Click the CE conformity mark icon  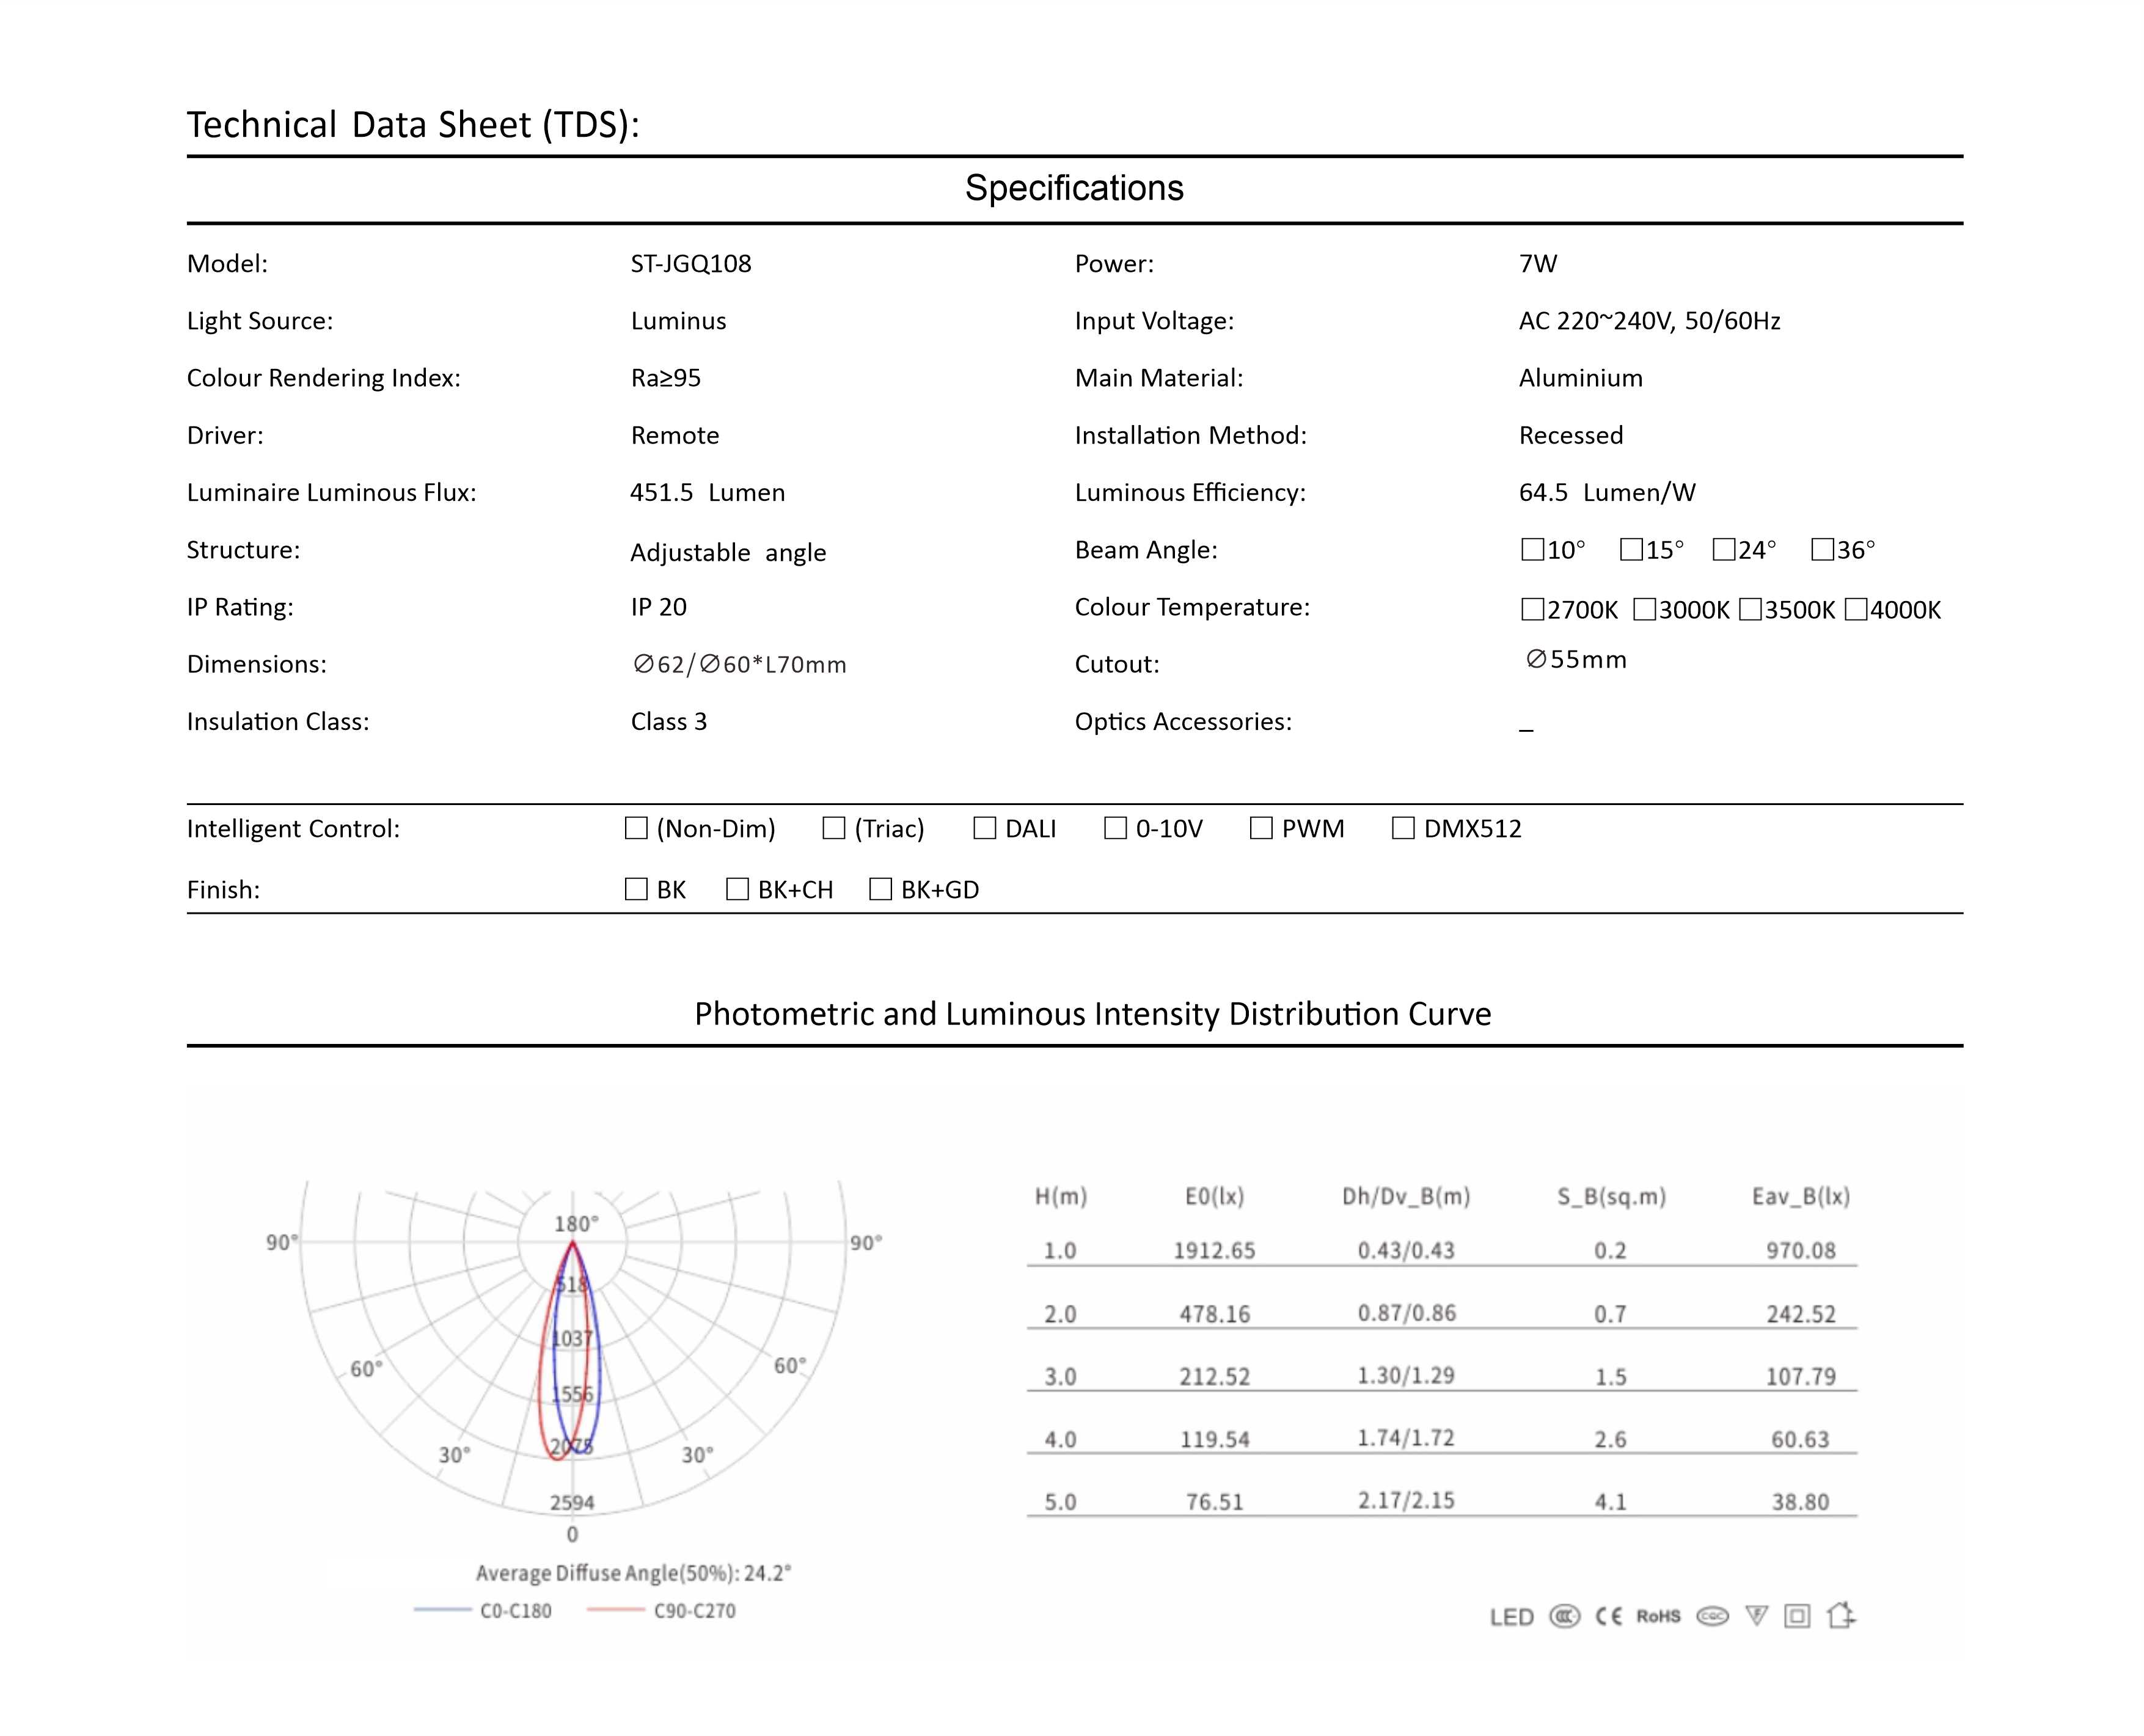pos(1608,1616)
